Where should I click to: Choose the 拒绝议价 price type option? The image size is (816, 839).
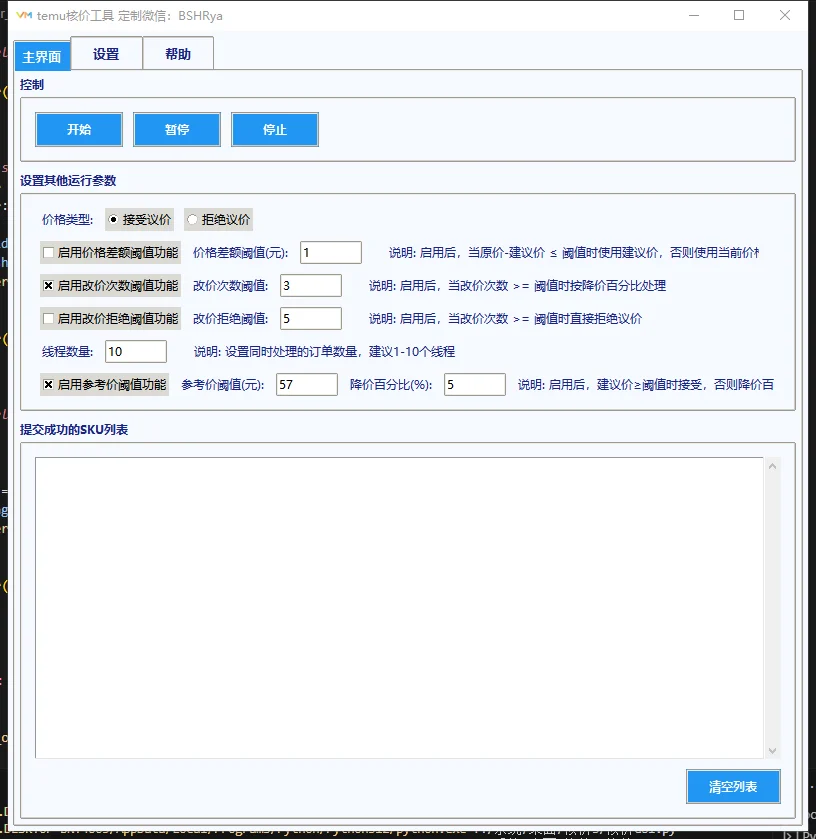191,219
